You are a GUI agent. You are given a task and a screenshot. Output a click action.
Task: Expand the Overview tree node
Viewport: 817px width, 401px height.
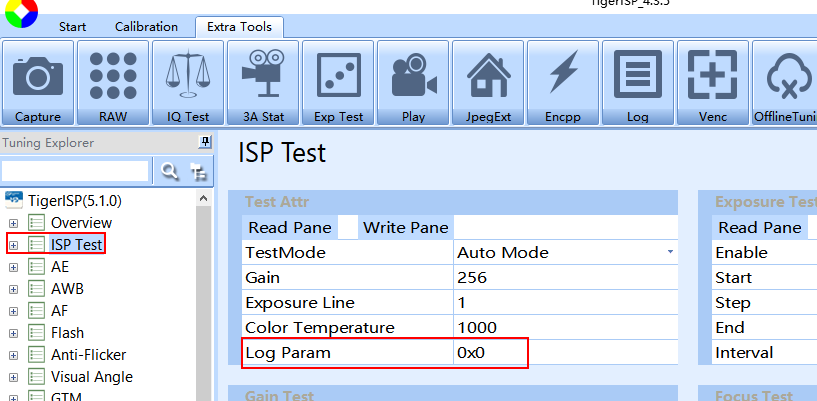point(13,222)
